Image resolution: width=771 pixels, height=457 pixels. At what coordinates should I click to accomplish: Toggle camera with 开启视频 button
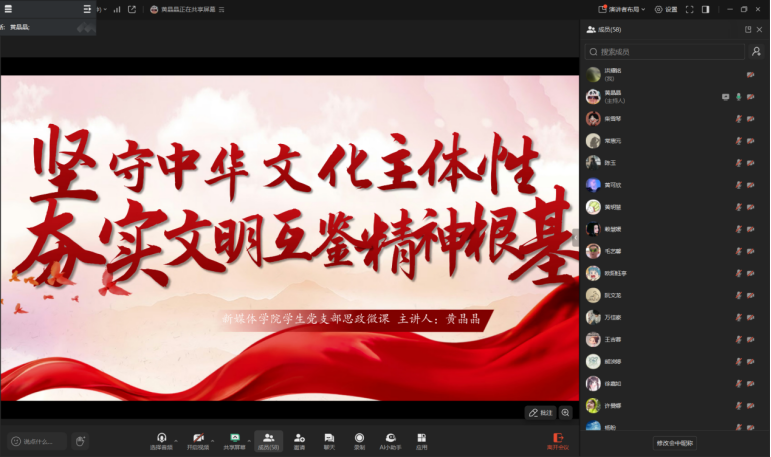click(198, 440)
